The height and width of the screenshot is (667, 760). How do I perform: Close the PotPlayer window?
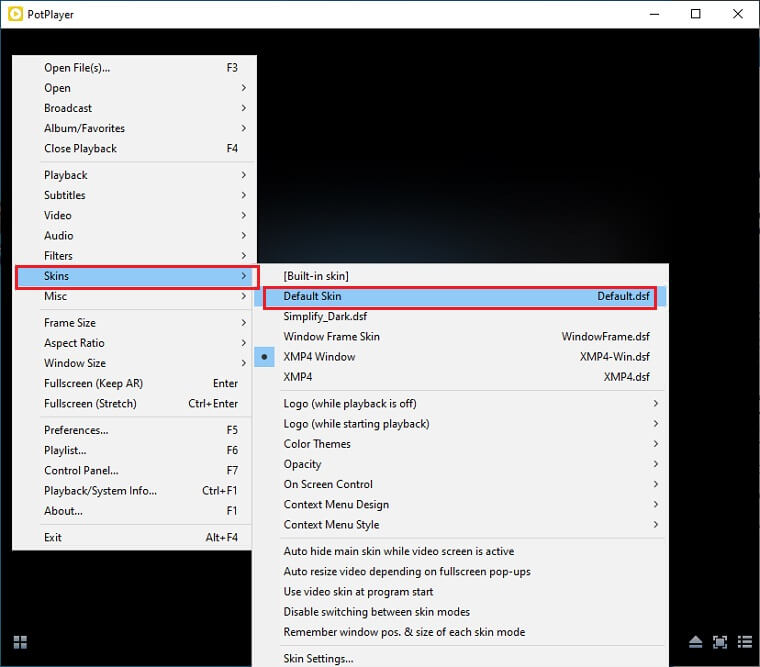(x=738, y=14)
